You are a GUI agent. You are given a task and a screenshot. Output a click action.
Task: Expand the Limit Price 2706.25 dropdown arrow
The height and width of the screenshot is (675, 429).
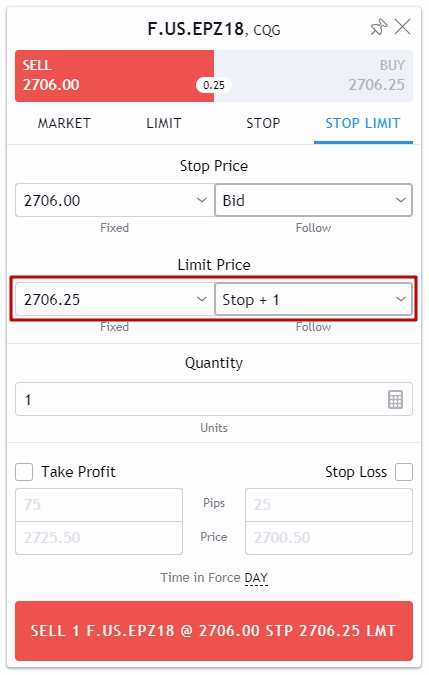click(201, 299)
